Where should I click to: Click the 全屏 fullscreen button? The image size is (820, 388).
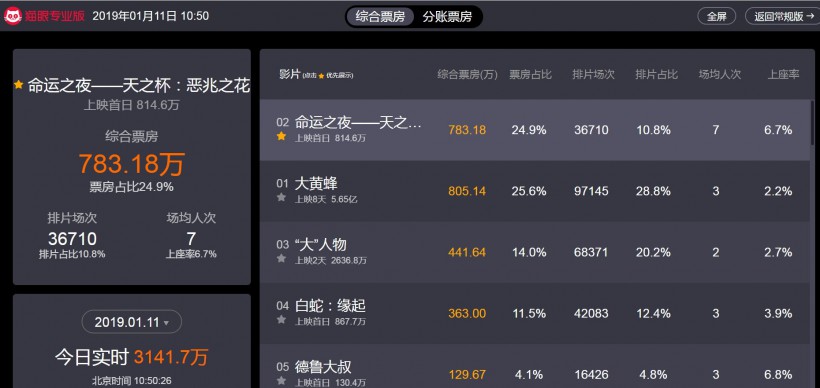click(716, 16)
